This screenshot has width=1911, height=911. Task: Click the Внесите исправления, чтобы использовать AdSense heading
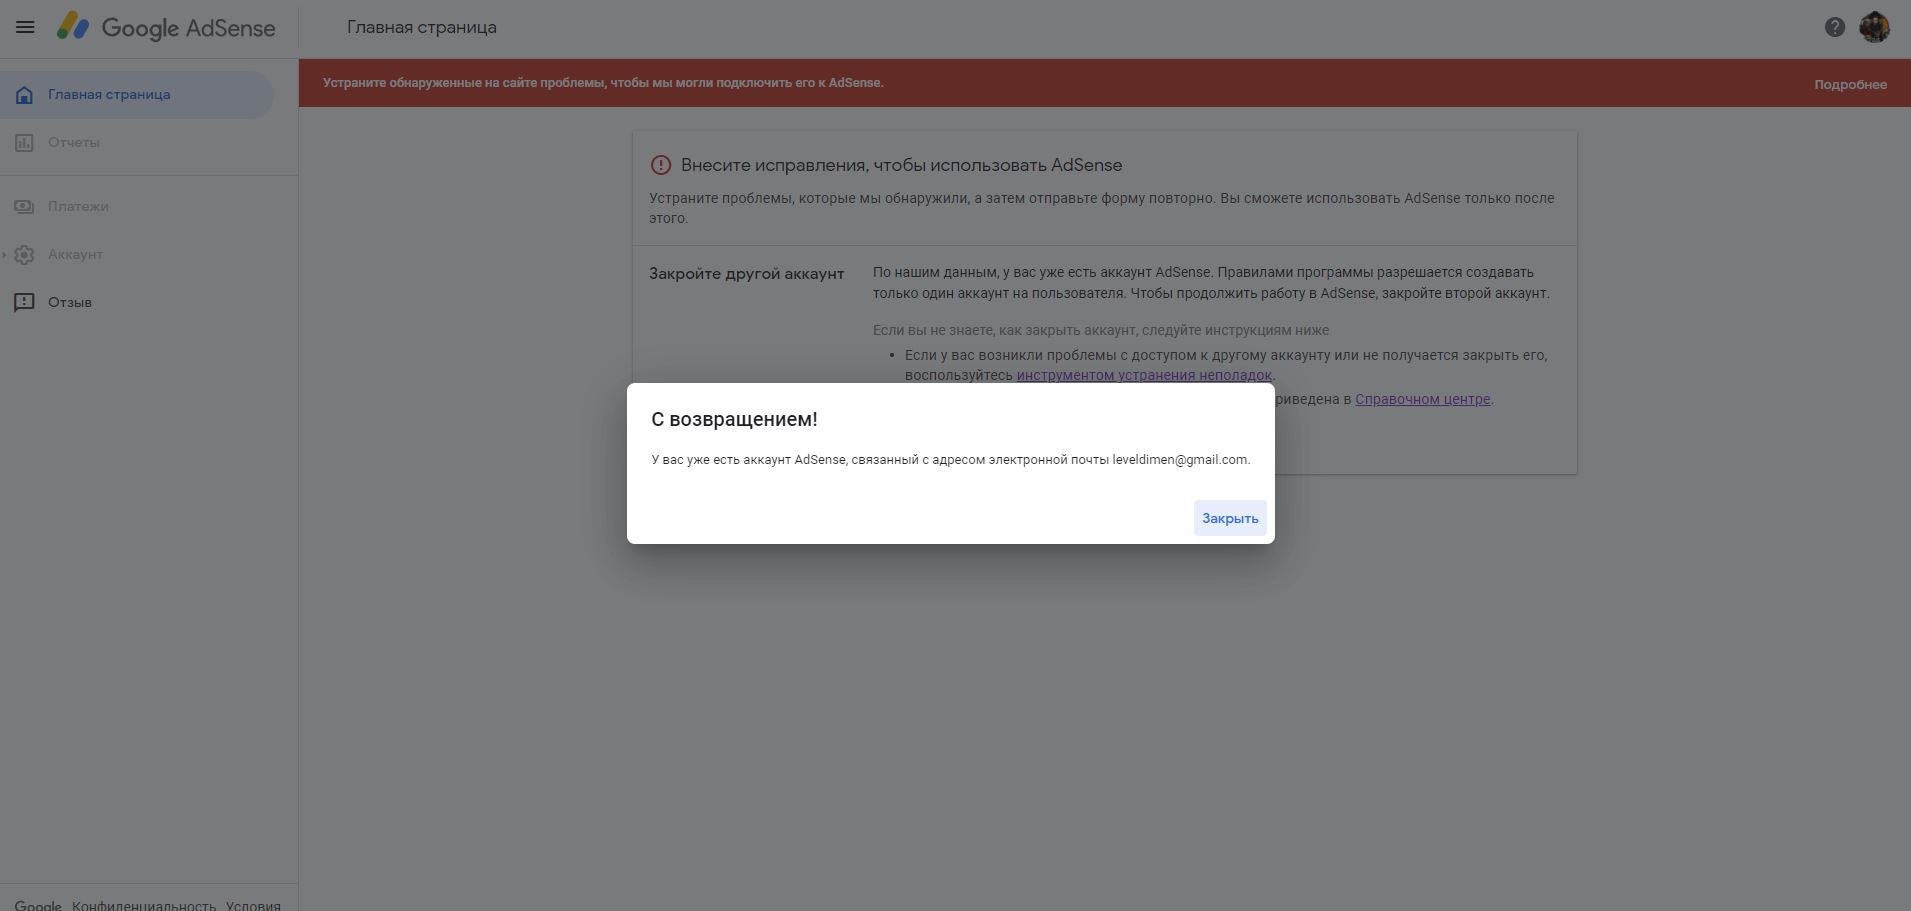click(x=901, y=165)
